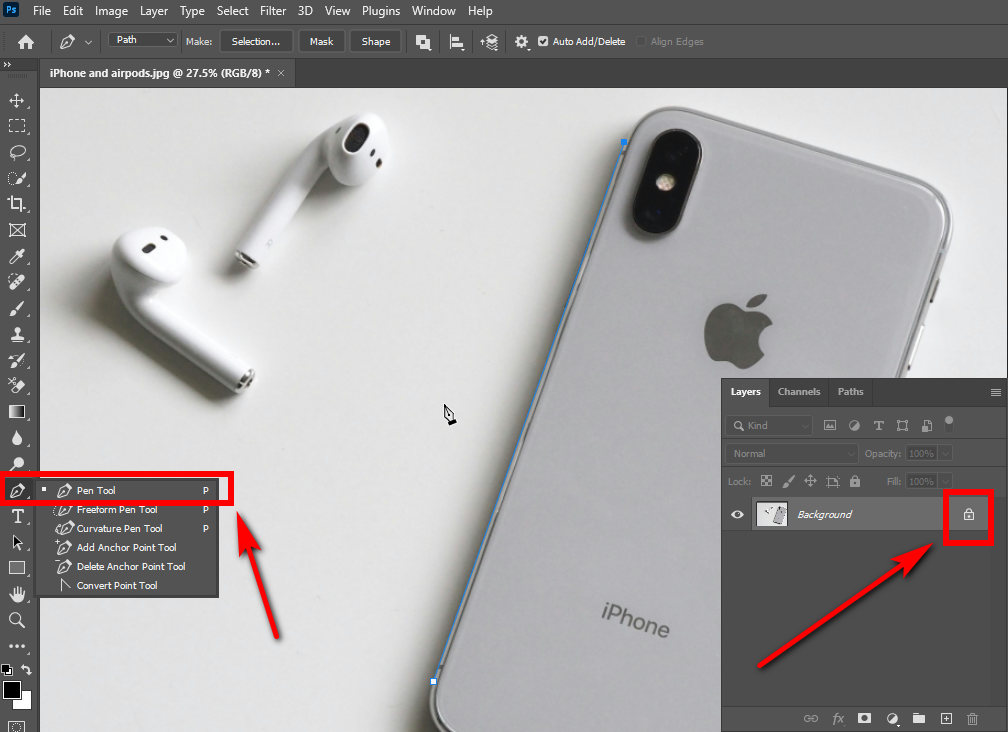Select the Crop tool

tap(17, 204)
